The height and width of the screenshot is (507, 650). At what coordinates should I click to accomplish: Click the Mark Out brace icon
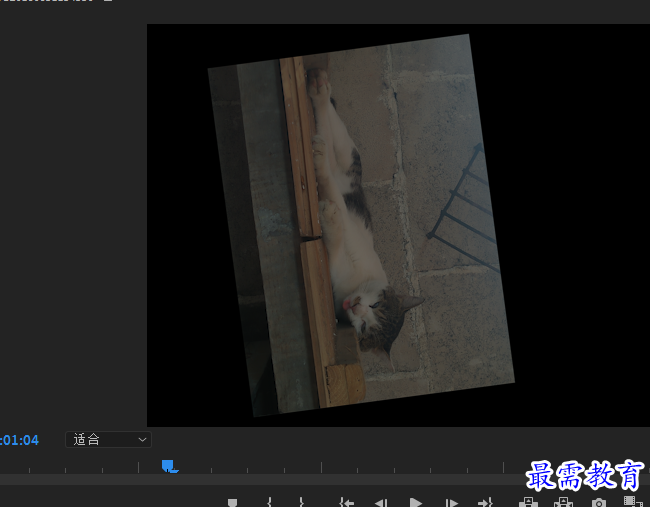click(301, 502)
